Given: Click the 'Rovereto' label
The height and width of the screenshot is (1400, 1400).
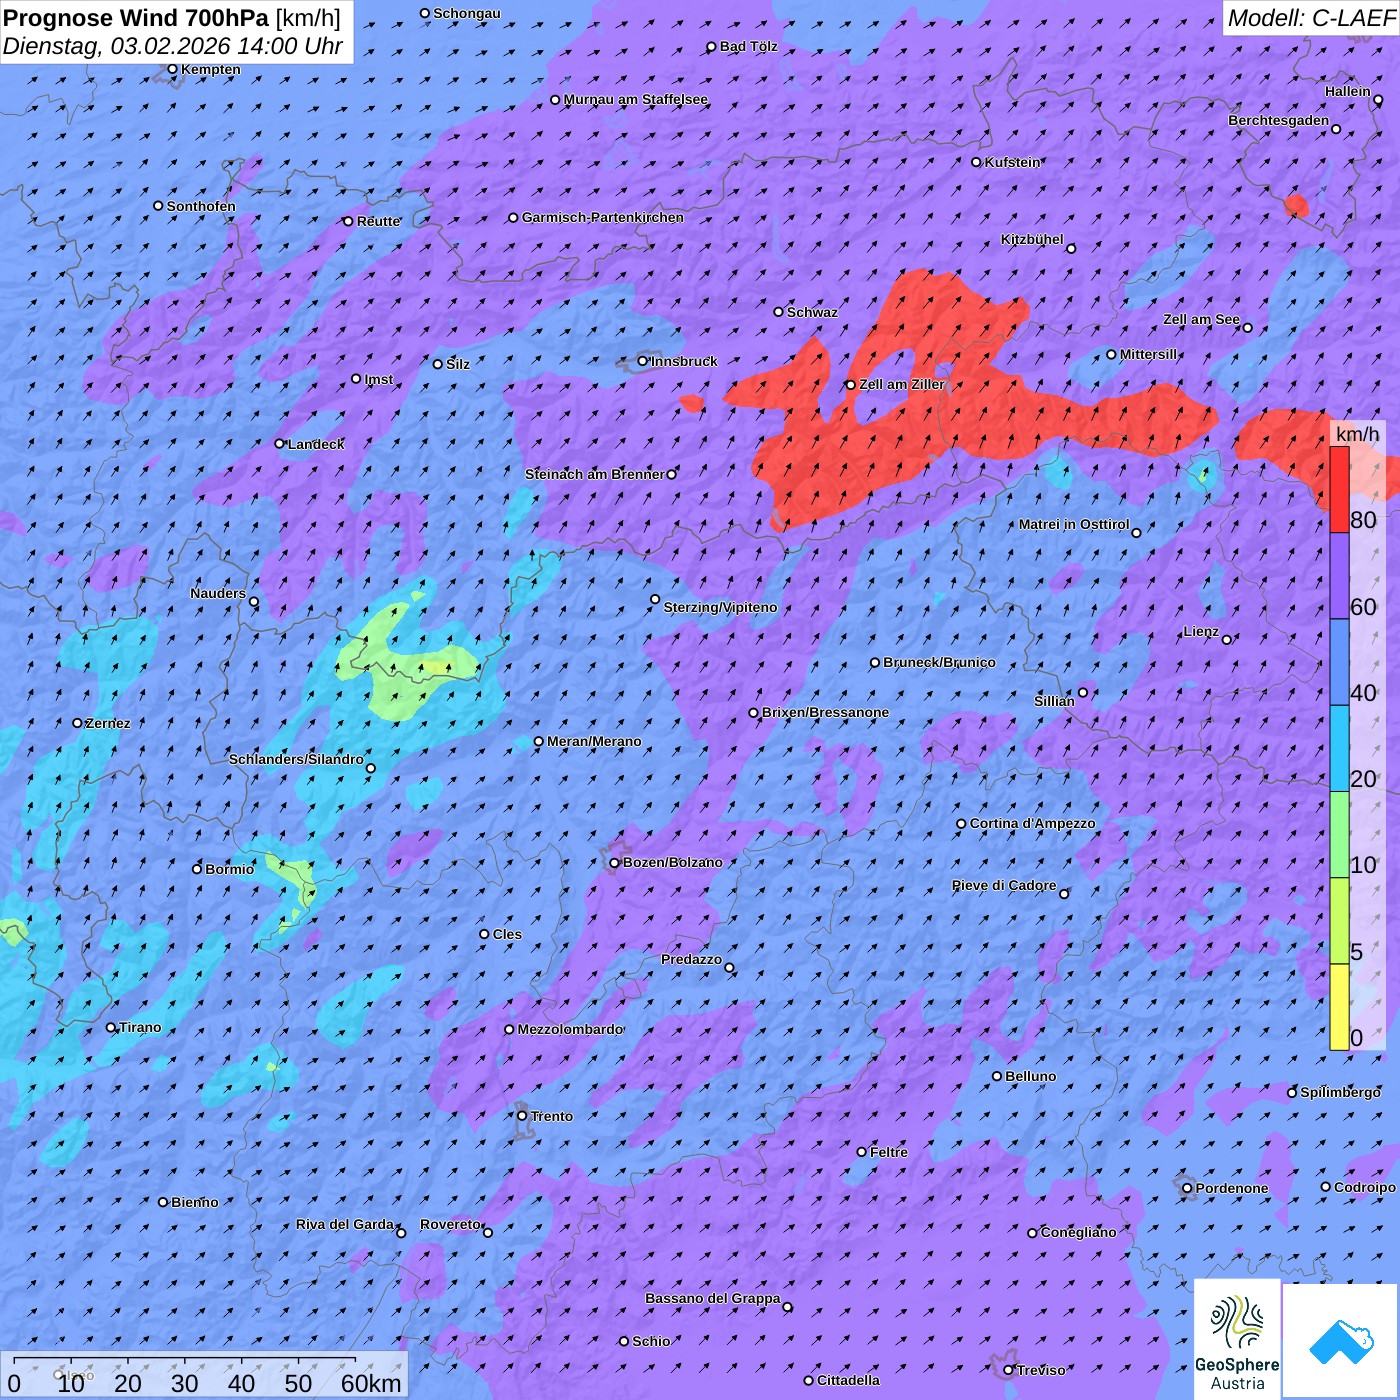Looking at the screenshot, I should [x=450, y=1224].
